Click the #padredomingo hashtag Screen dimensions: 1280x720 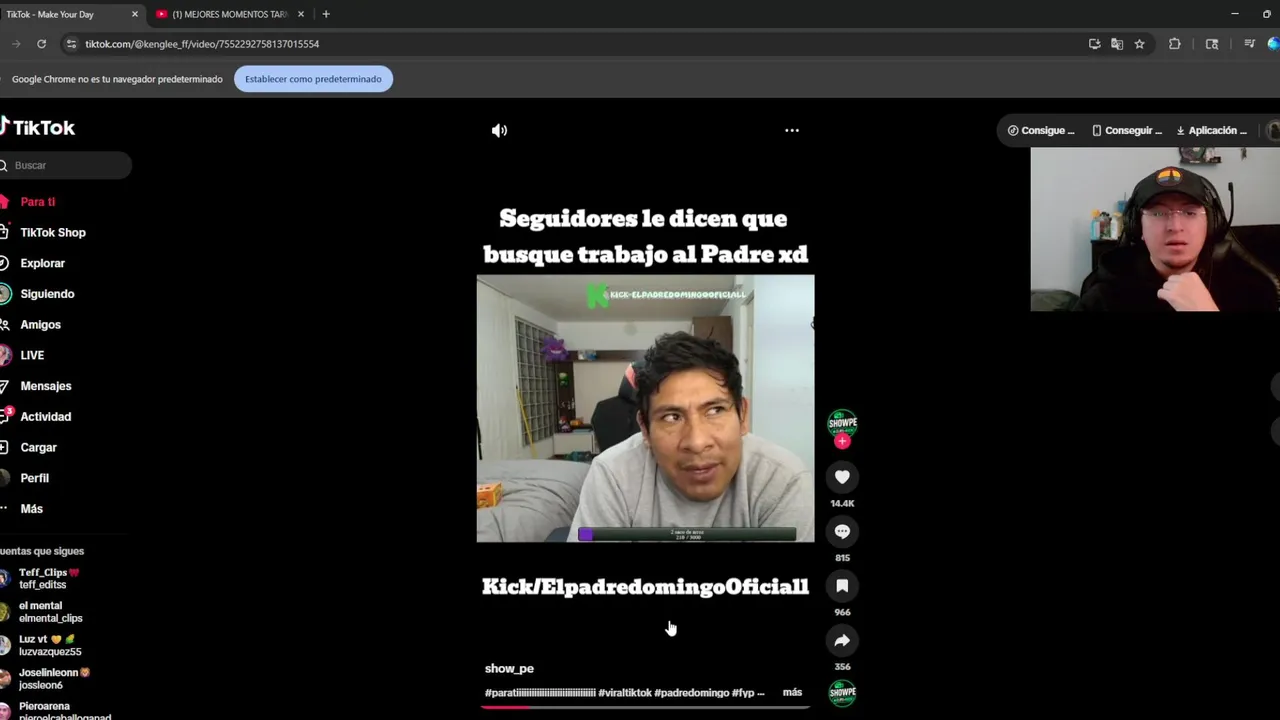(691, 692)
